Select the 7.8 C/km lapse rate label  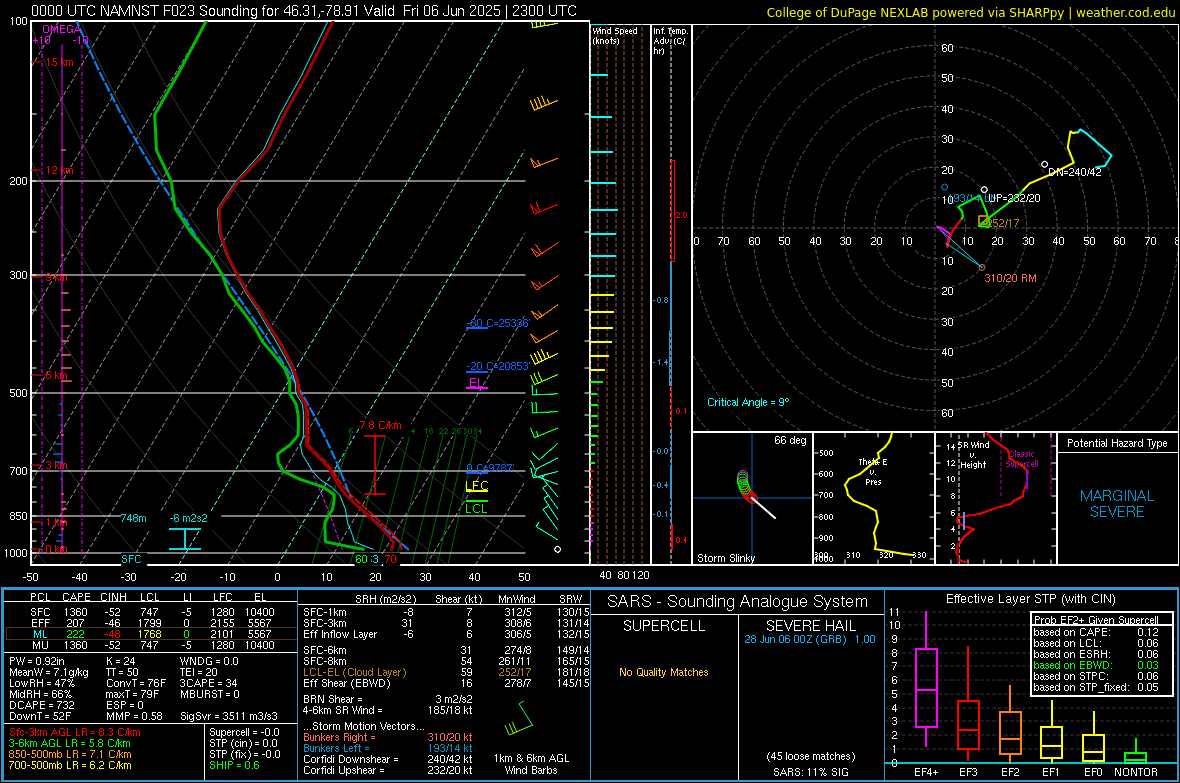point(381,425)
